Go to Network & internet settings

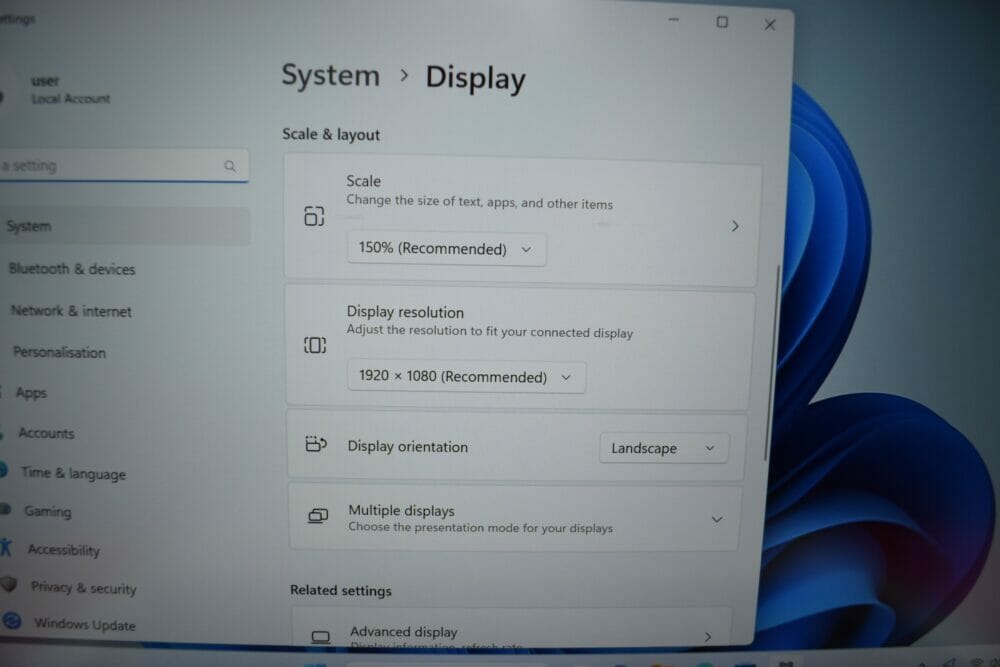click(x=71, y=311)
